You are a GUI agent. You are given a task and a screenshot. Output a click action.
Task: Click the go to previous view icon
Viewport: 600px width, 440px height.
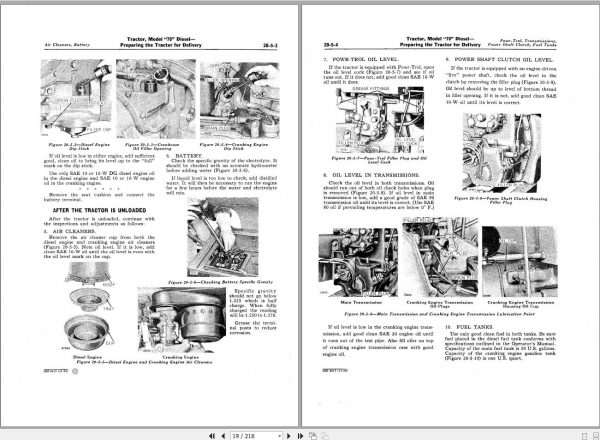(x=313, y=436)
